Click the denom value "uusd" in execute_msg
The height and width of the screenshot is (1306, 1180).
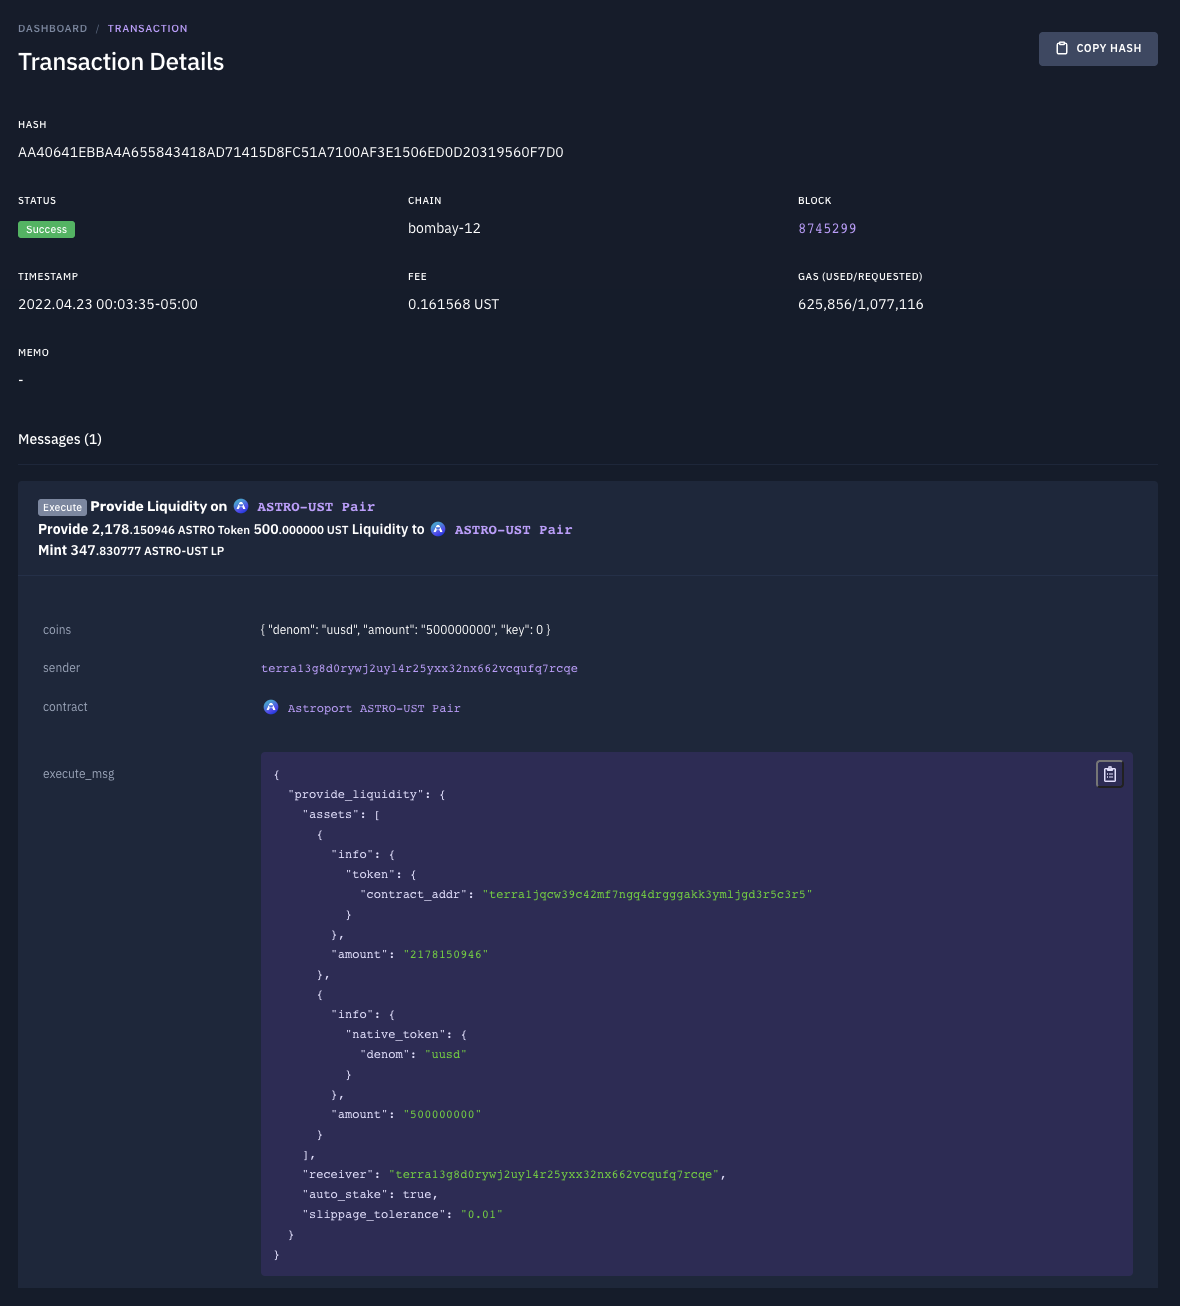(446, 1054)
